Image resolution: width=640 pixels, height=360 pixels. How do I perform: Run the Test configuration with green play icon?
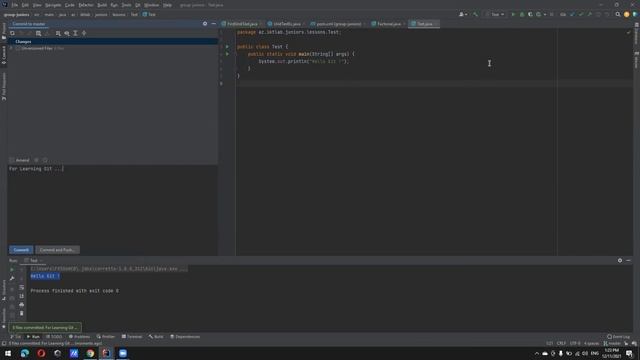(513, 14)
